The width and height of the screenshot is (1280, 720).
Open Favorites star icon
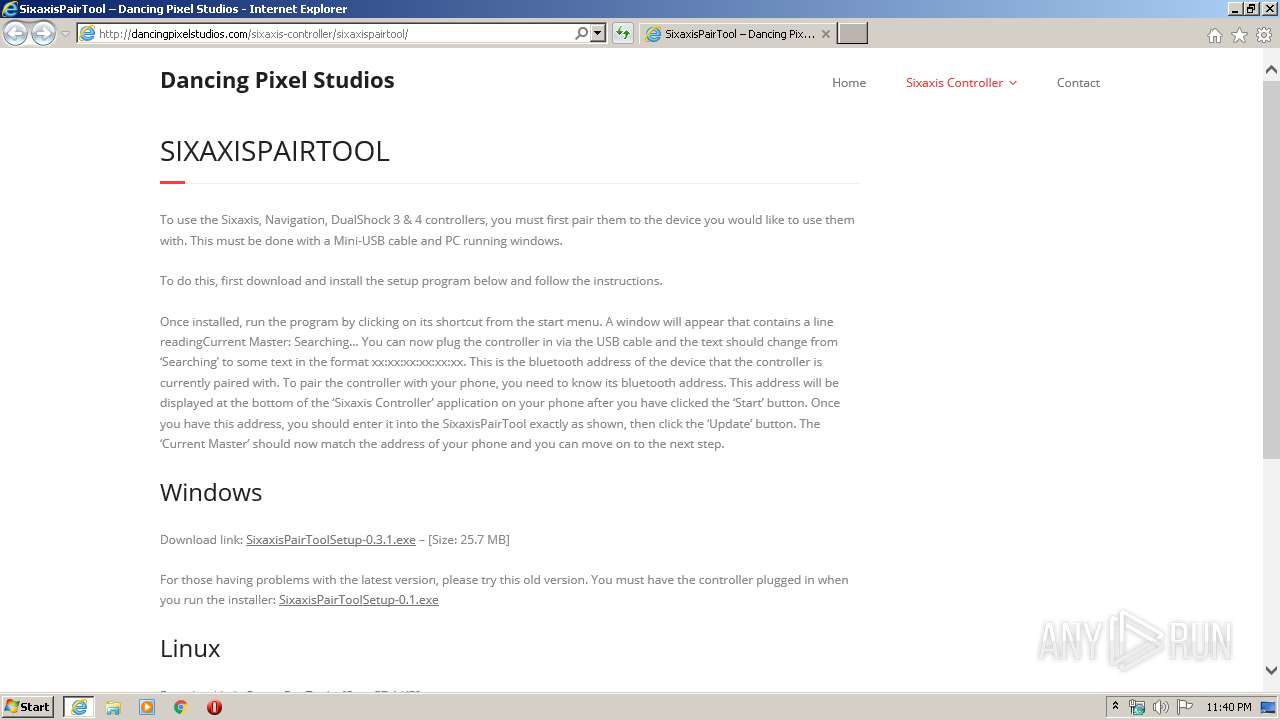click(x=1239, y=35)
